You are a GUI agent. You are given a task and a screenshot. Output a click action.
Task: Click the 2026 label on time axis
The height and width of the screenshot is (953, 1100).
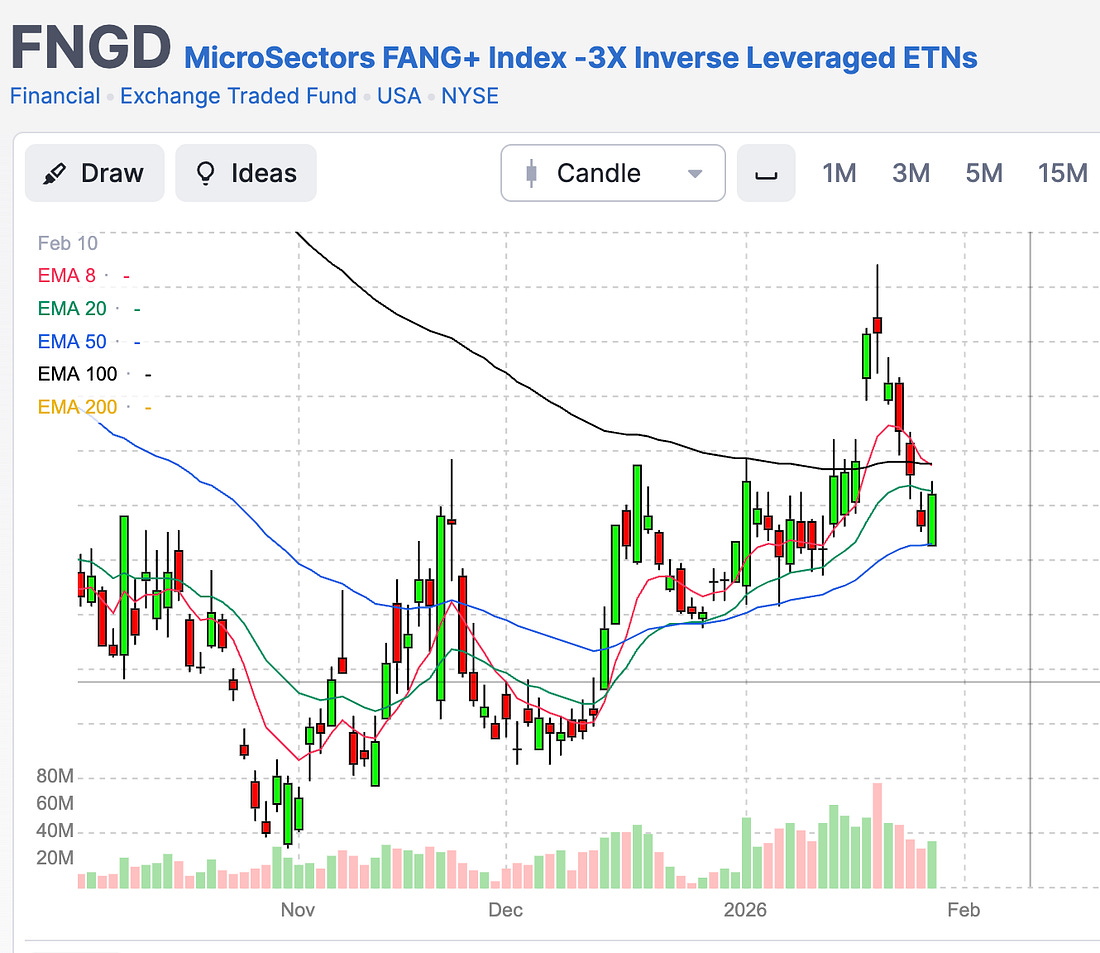745,910
